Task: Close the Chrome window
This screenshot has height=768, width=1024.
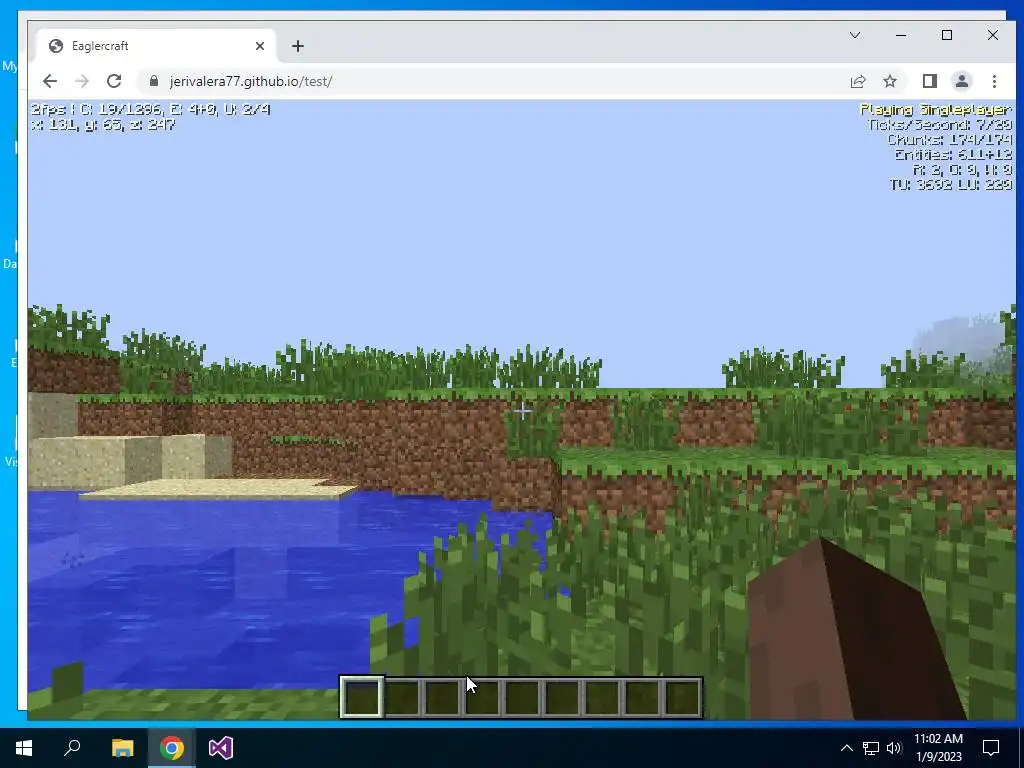Action: click(993, 35)
